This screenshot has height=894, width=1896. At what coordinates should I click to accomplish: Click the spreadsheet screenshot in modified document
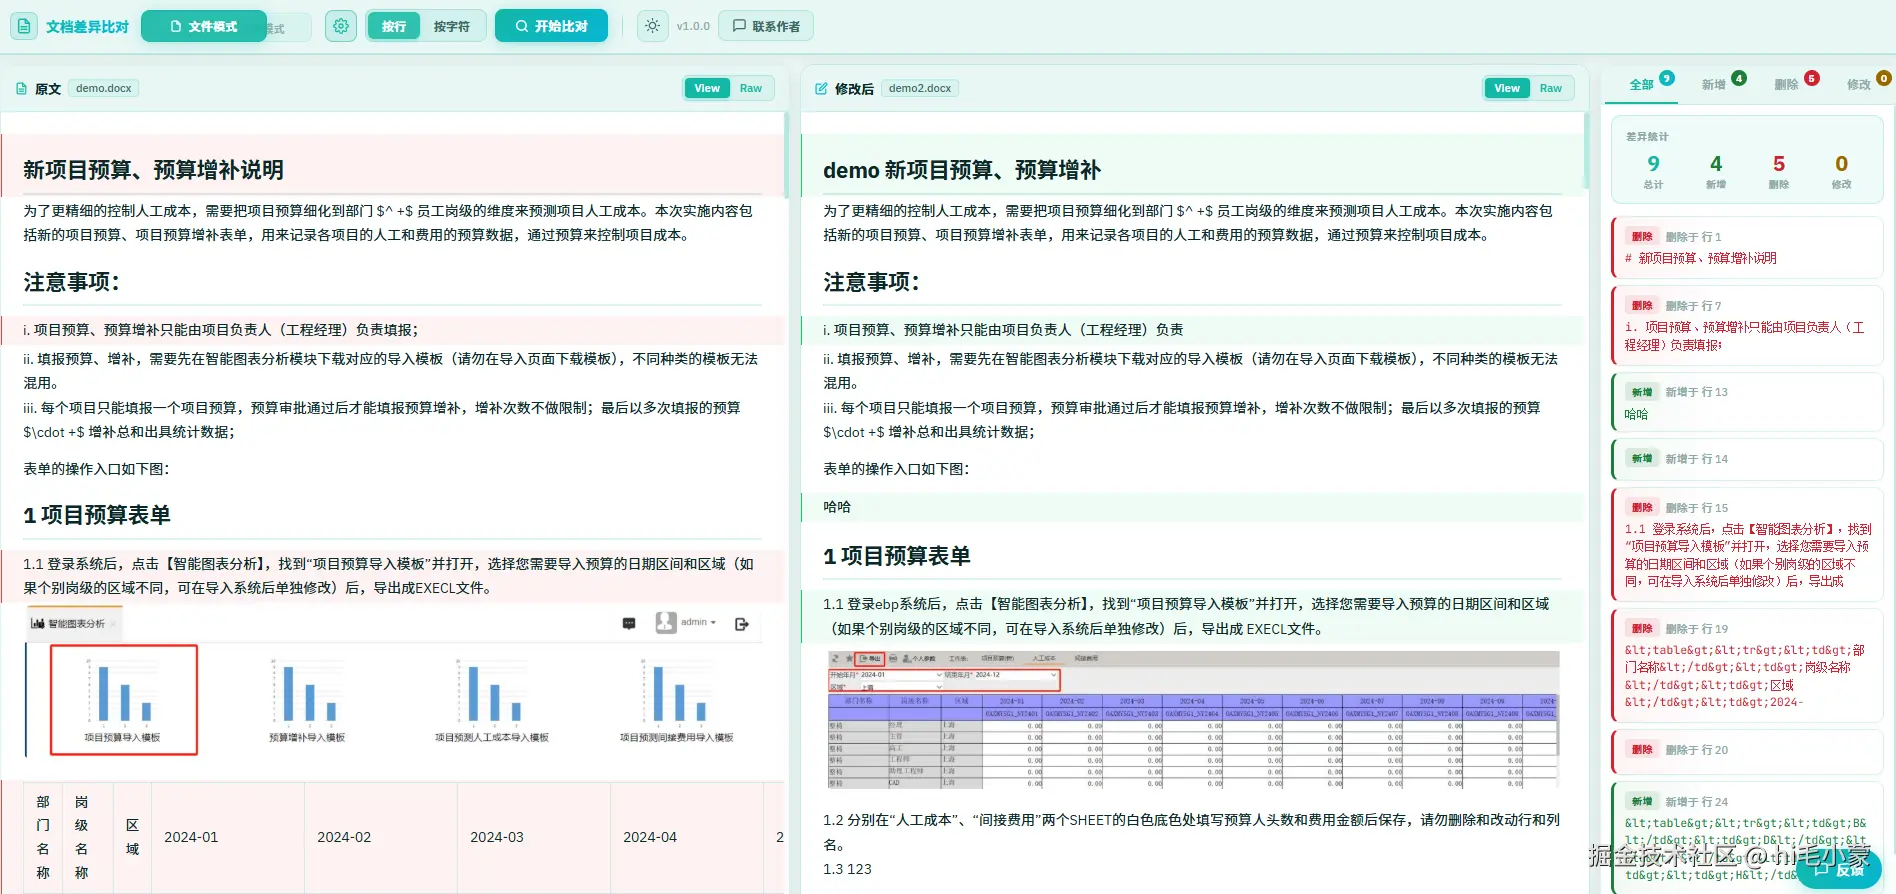1193,720
